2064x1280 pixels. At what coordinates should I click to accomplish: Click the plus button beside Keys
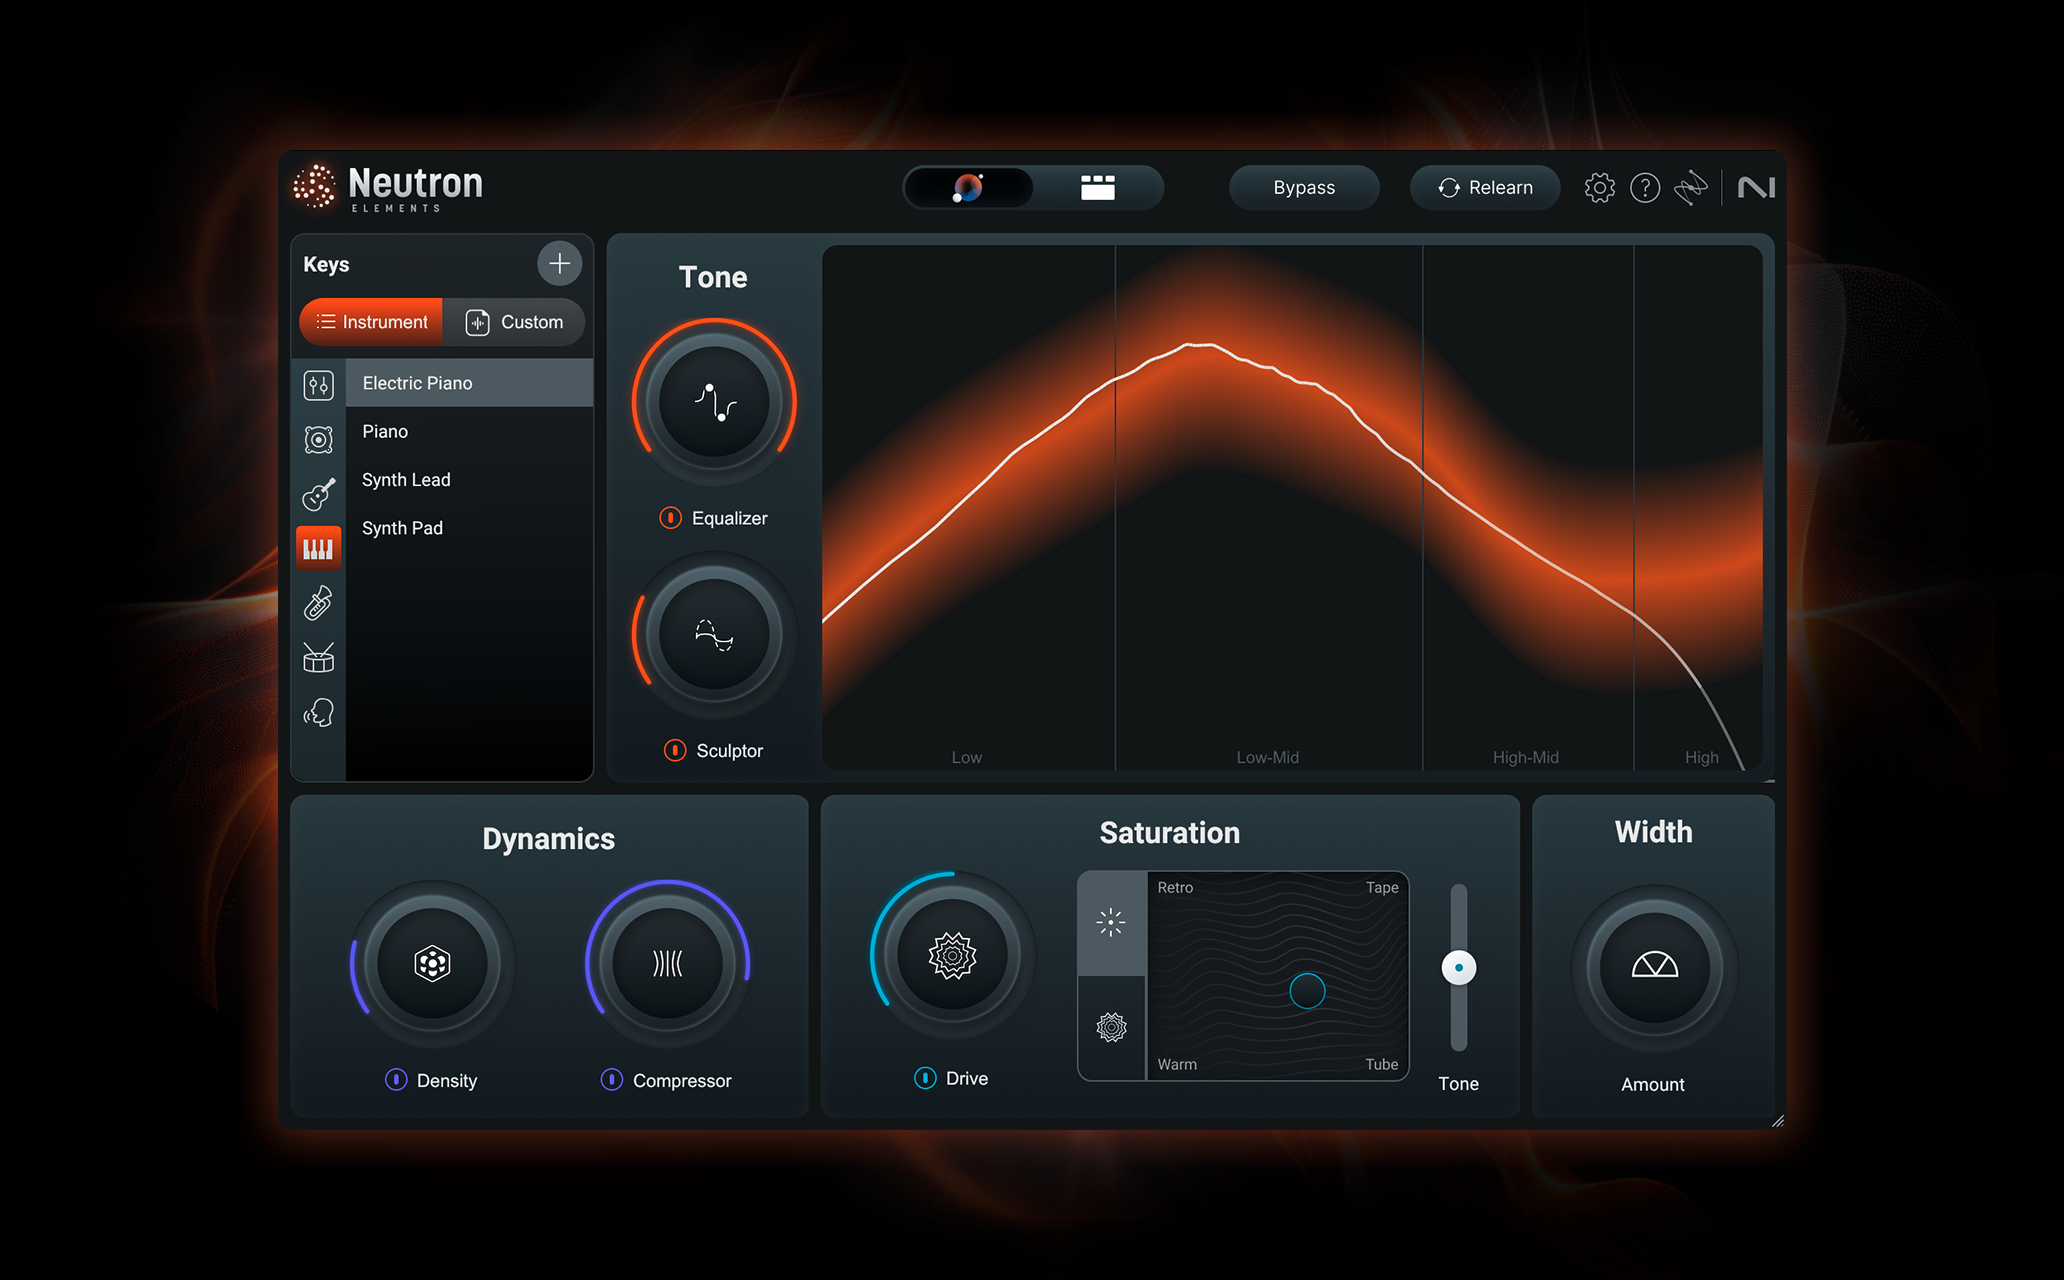click(559, 264)
